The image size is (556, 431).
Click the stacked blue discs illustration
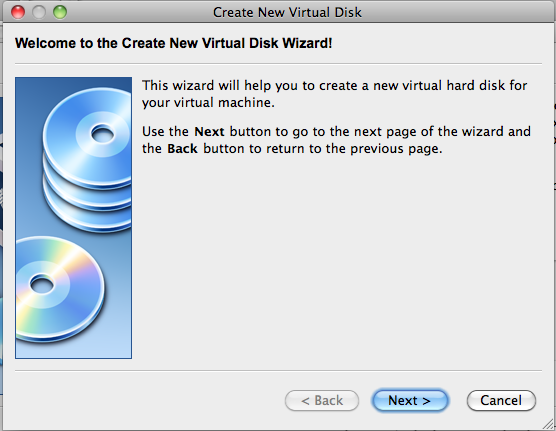(88, 160)
